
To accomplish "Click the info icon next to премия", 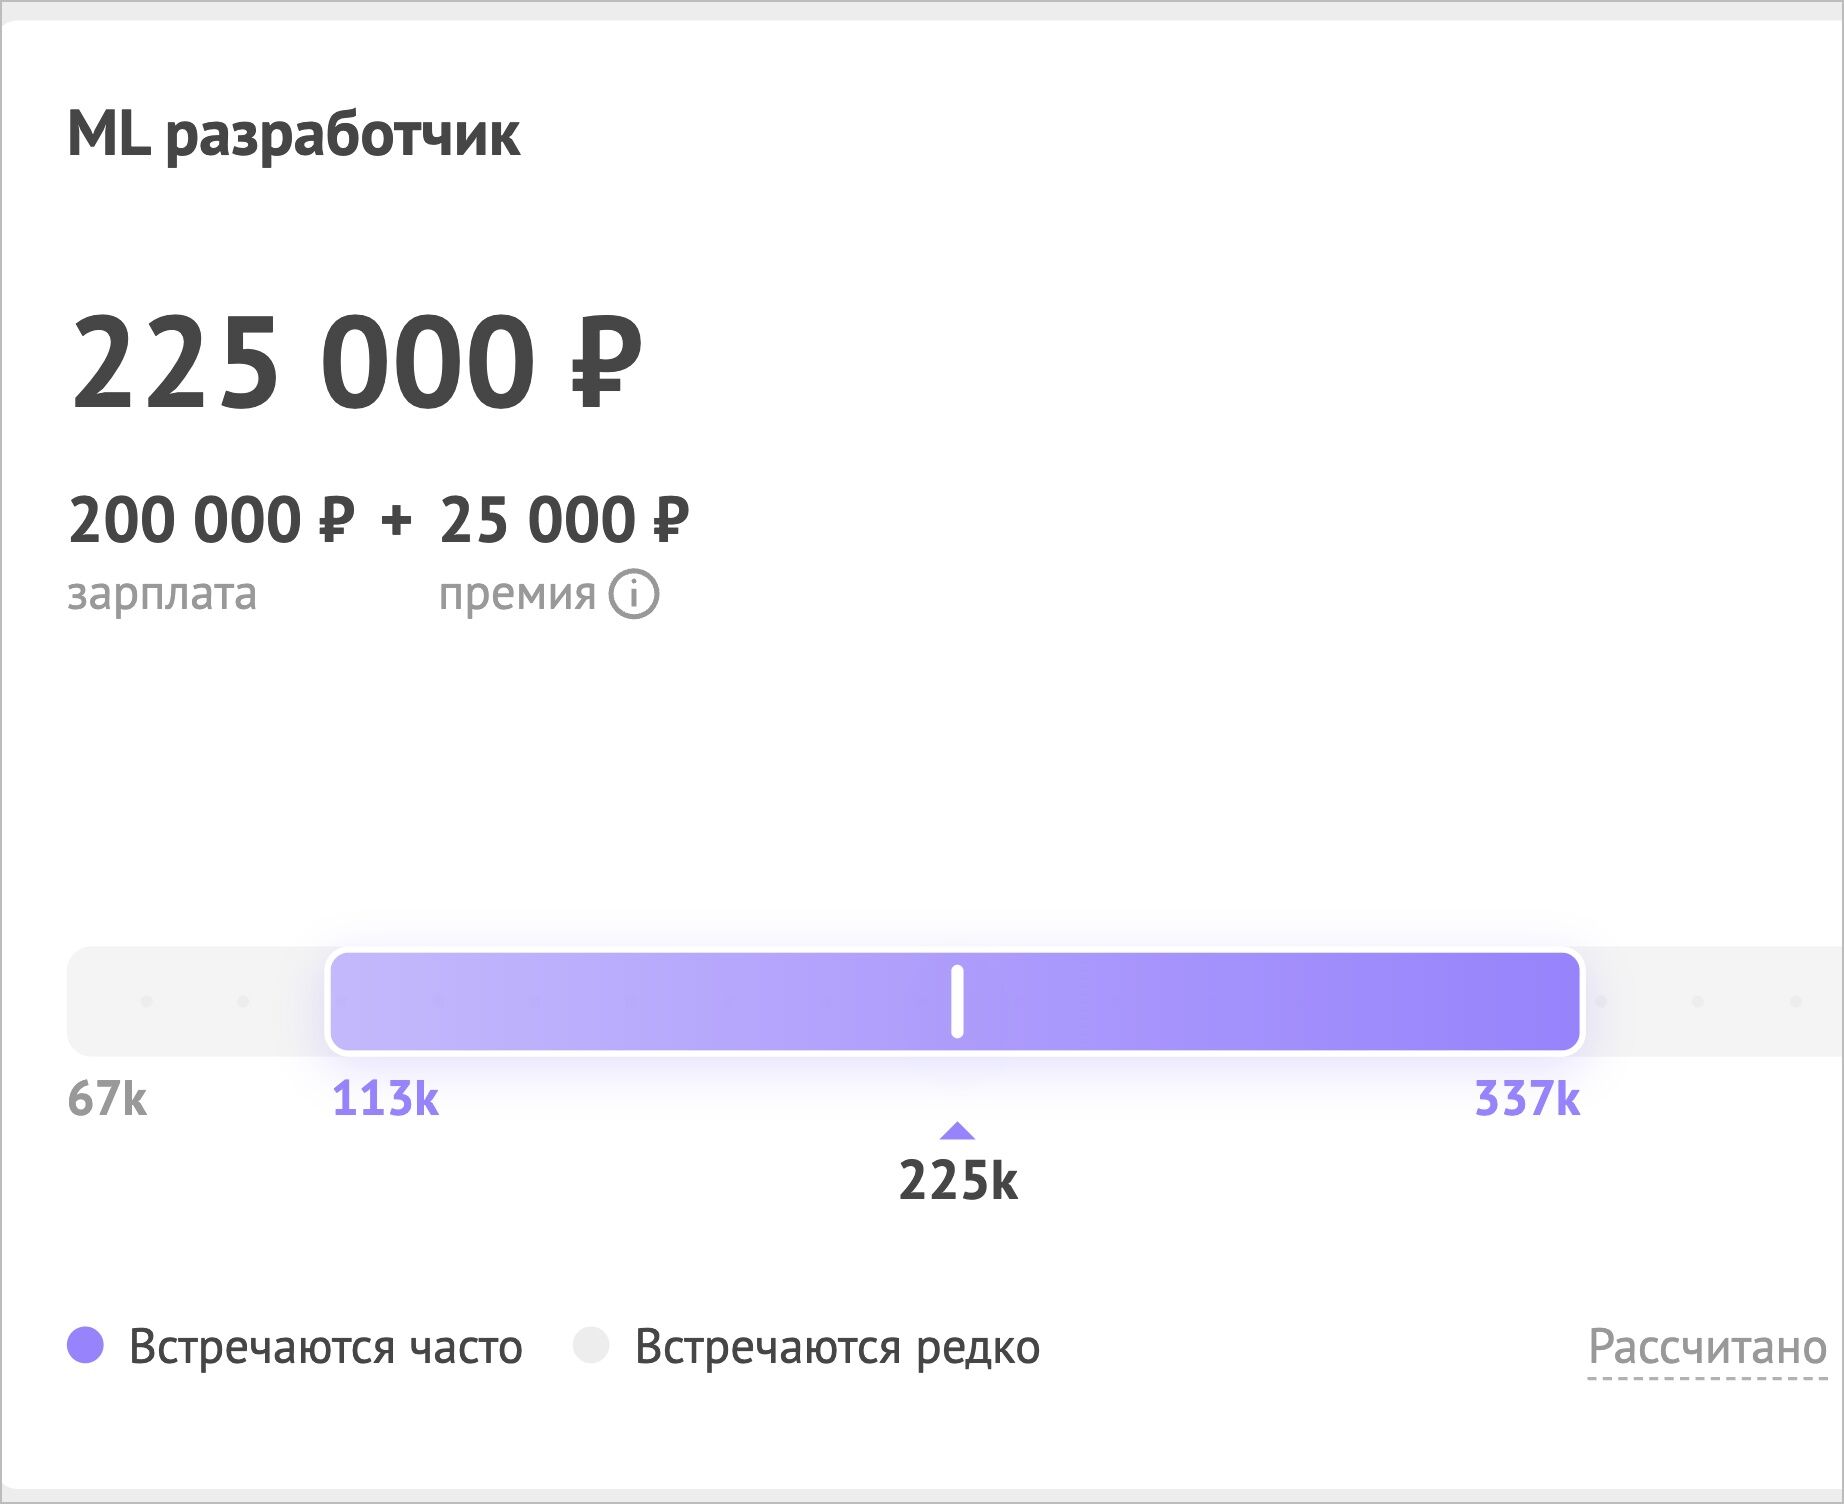I will pos(634,594).
